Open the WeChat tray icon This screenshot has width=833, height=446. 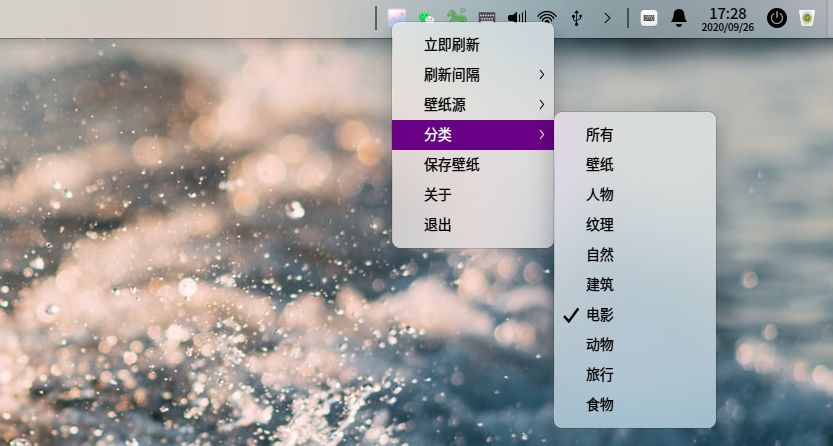pyautogui.click(x=428, y=18)
